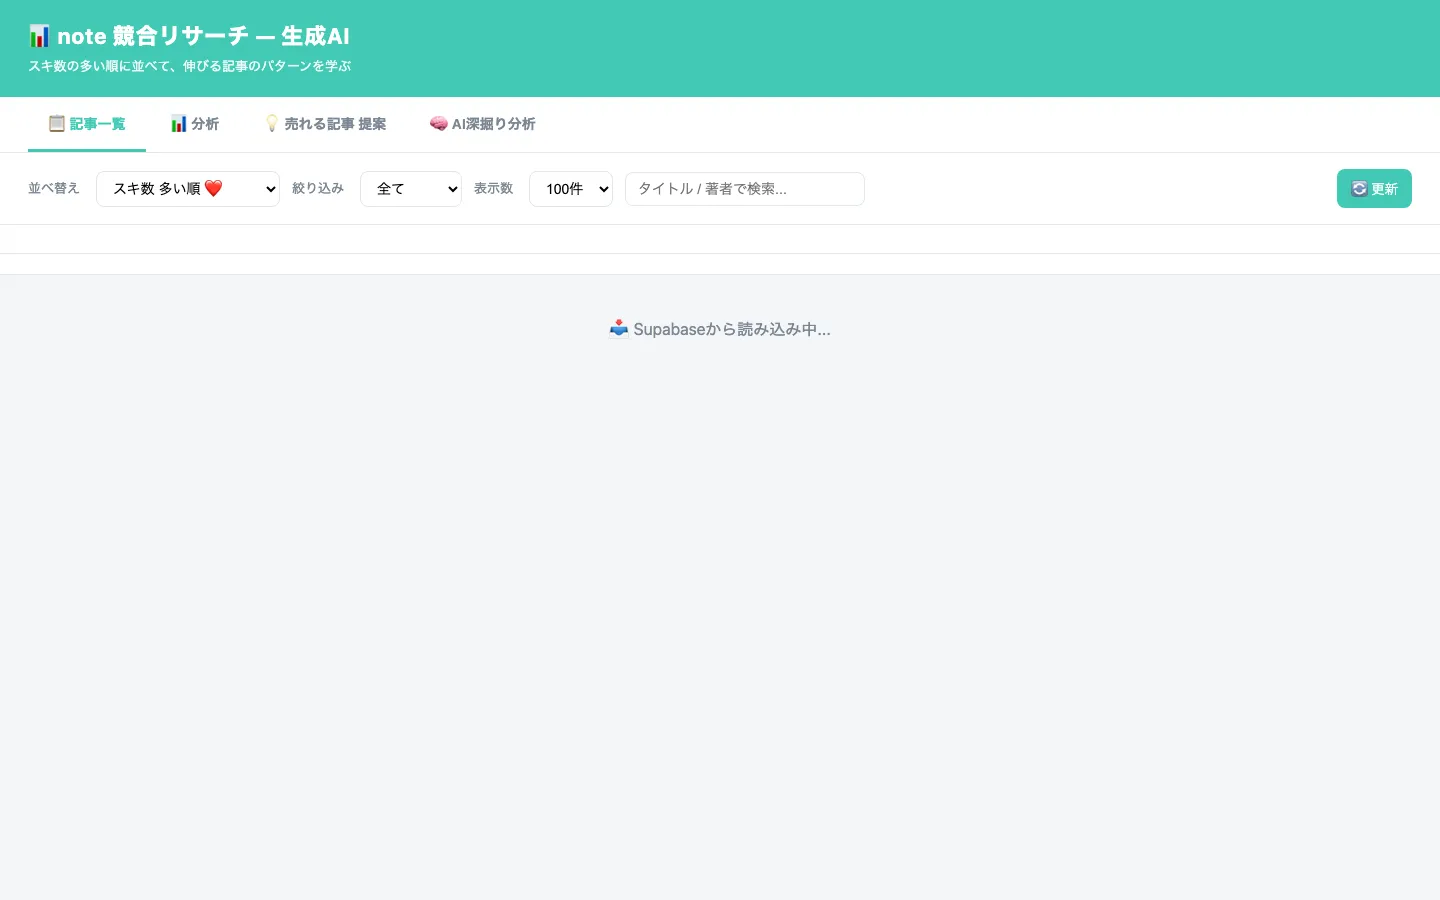This screenshot has width=1440, height=900.
Task: Open the 記事一覧 tab
Action: (87, 124)
